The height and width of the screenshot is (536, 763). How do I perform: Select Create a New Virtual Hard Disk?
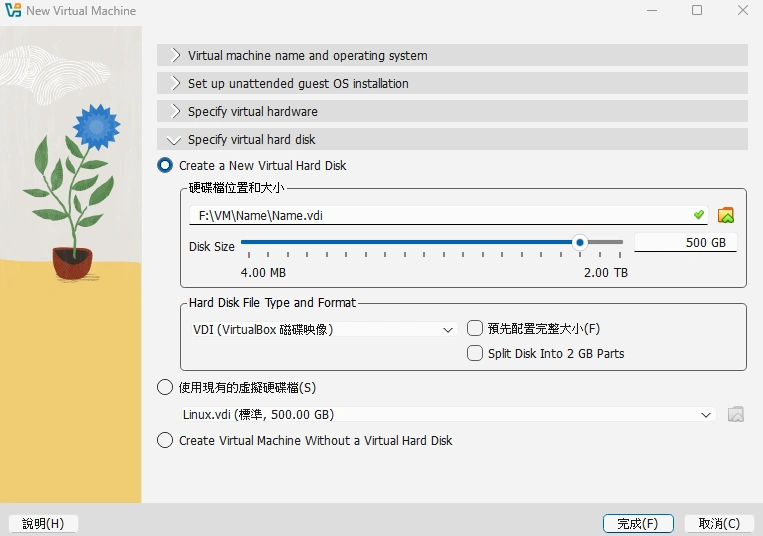(x=166, y=166)
